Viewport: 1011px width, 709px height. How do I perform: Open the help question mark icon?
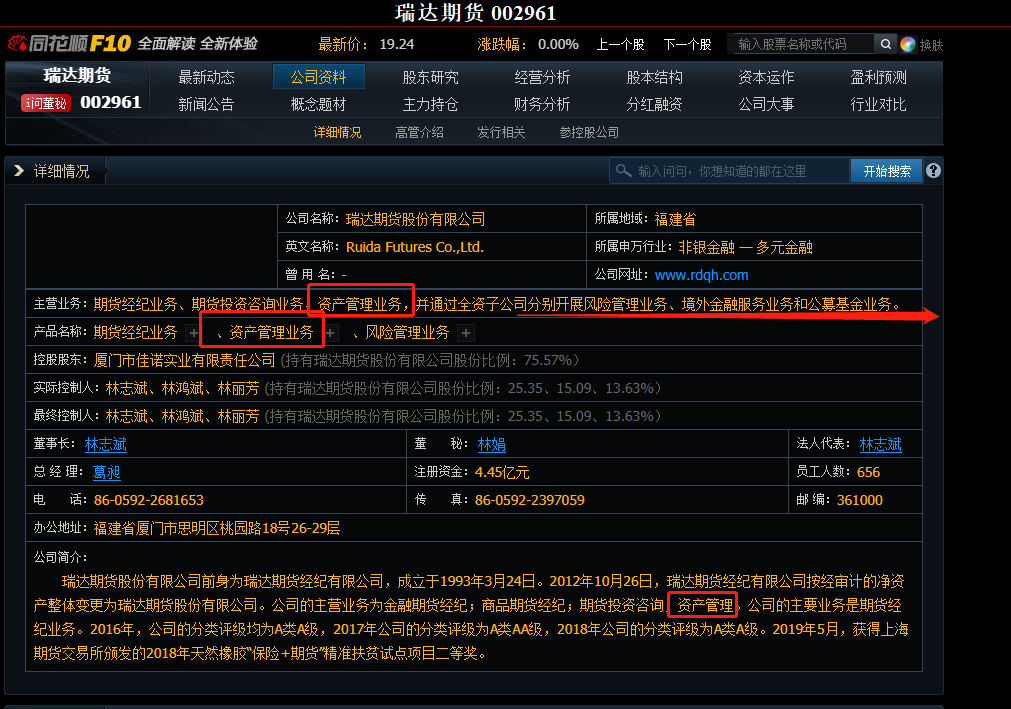(933, 171)
